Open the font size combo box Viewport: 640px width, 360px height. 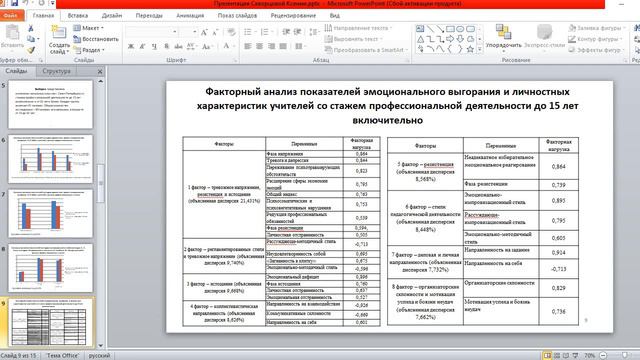[x=189, y=32]
